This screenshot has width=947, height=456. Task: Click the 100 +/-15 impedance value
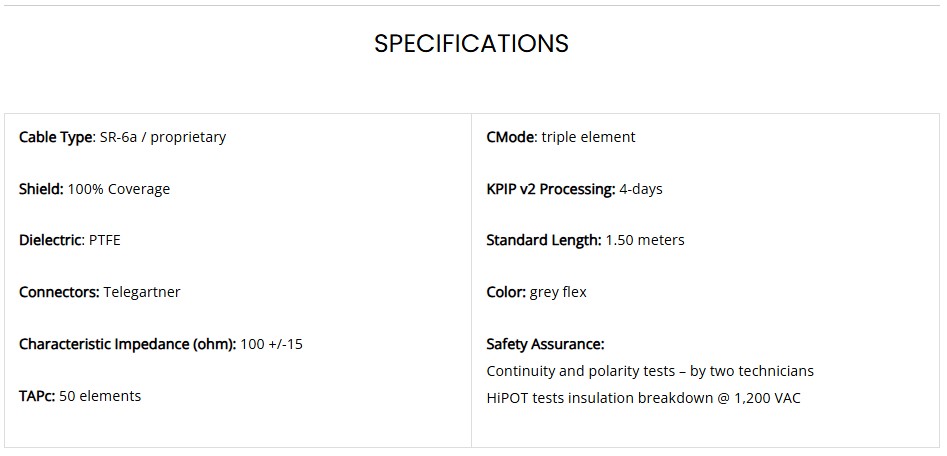[x=272, y=344]
